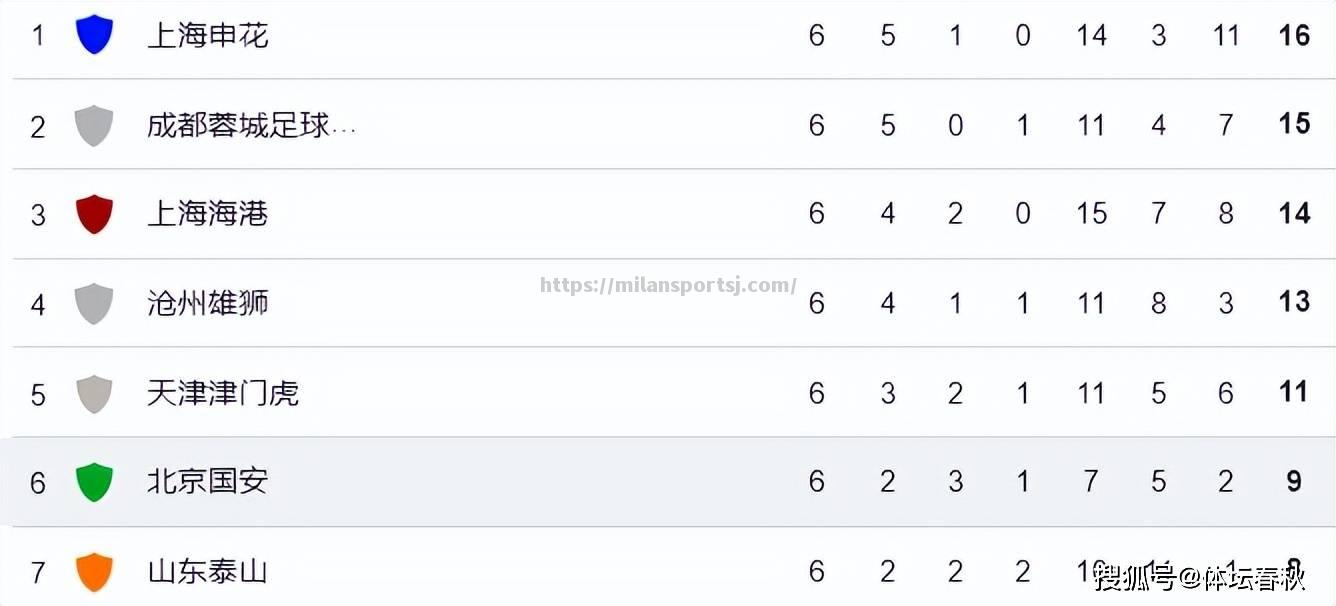Click the gray shield beside 成都蓉城足球

(x=94, y=125)
